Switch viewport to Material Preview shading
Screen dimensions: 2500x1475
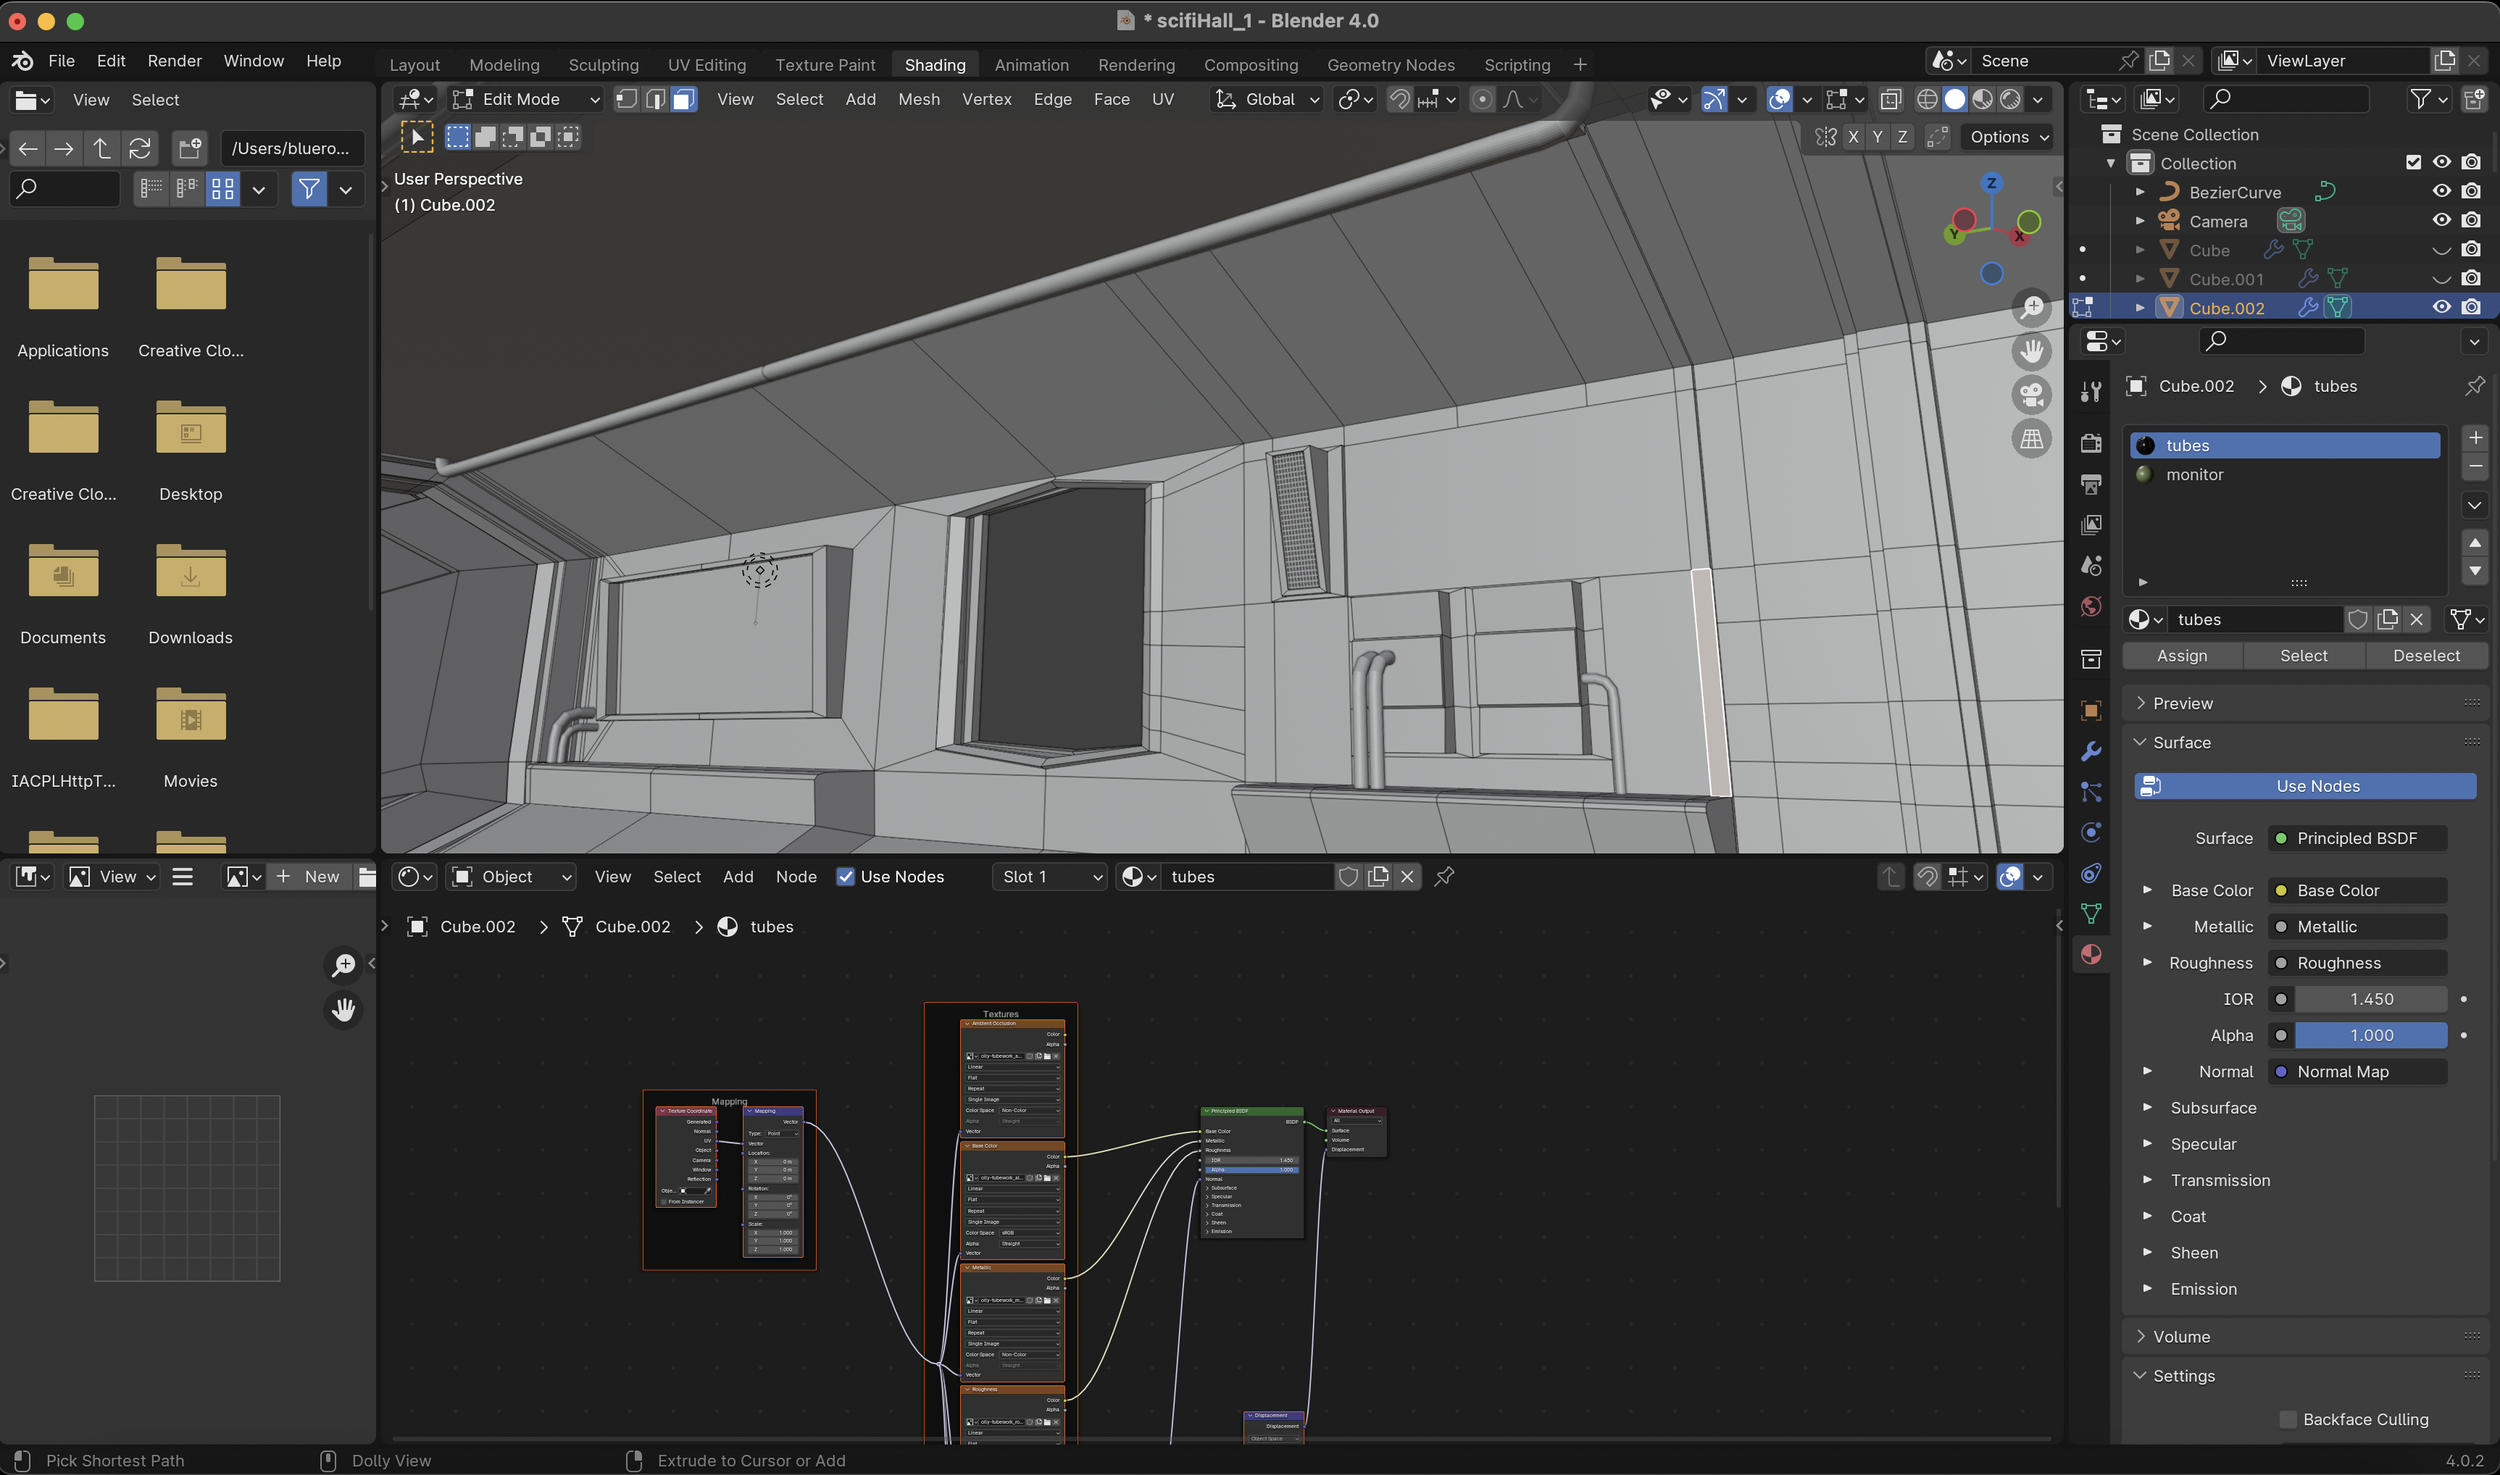tap(1981, 99)
